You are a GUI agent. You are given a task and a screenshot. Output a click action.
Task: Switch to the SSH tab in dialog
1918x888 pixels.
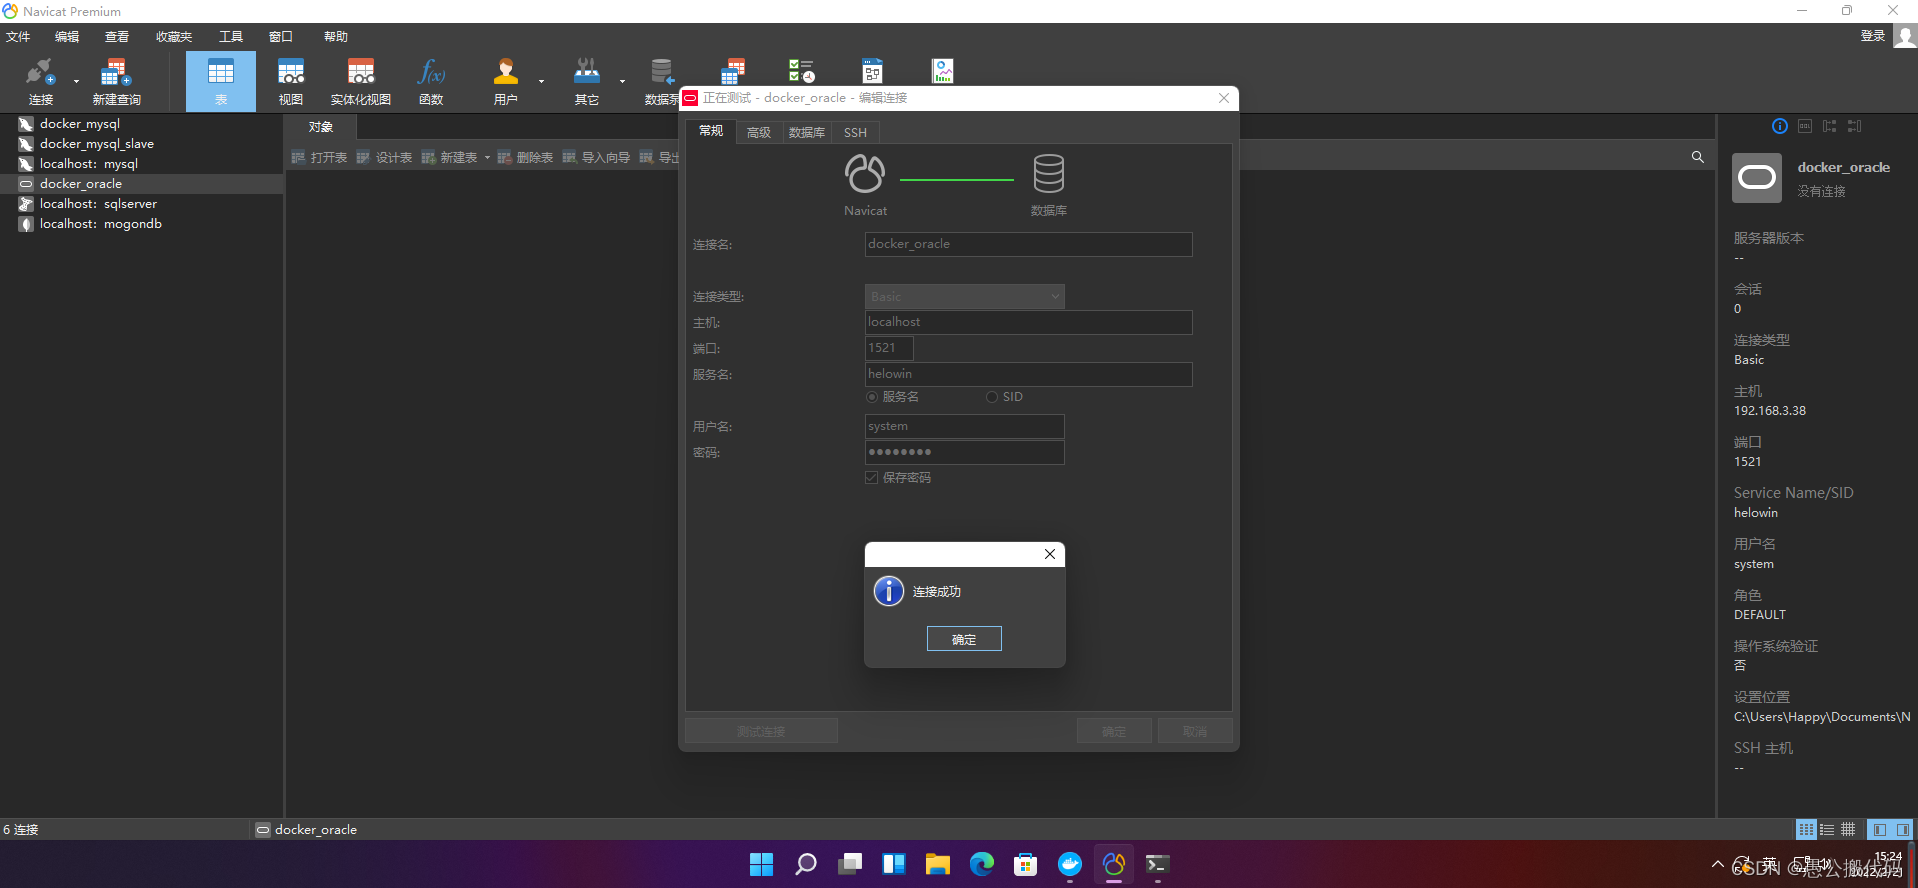coord(855,132)
